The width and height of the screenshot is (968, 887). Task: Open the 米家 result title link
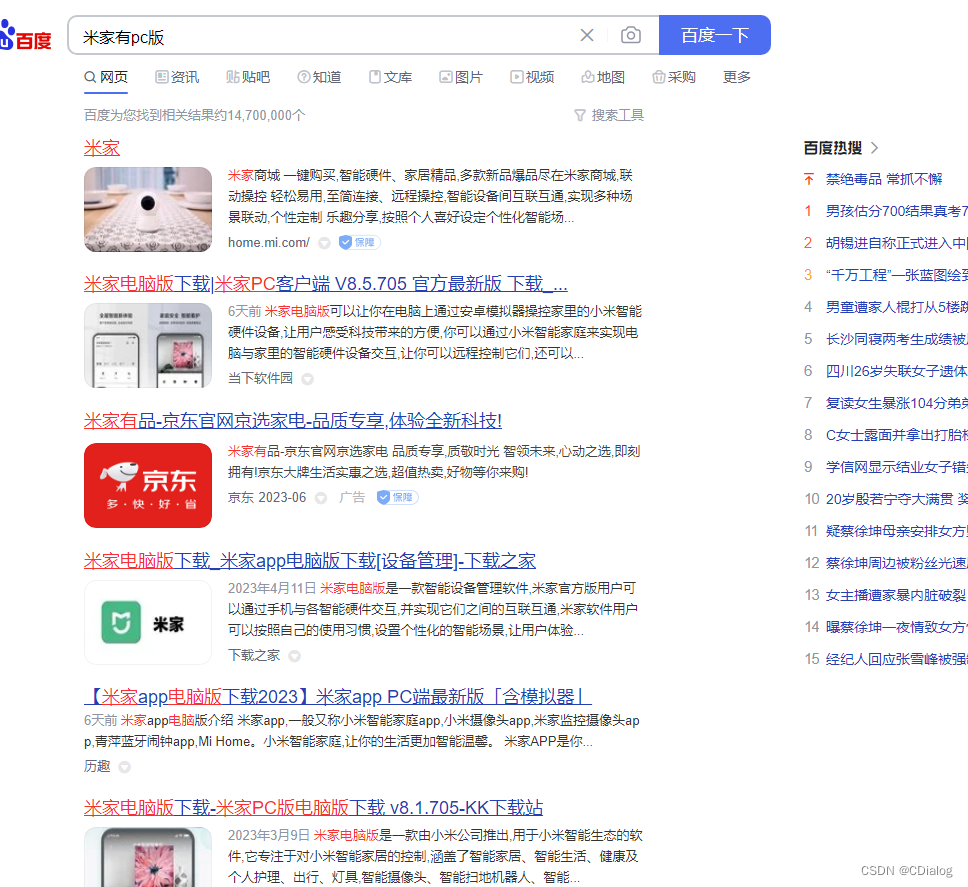point(102,148)
